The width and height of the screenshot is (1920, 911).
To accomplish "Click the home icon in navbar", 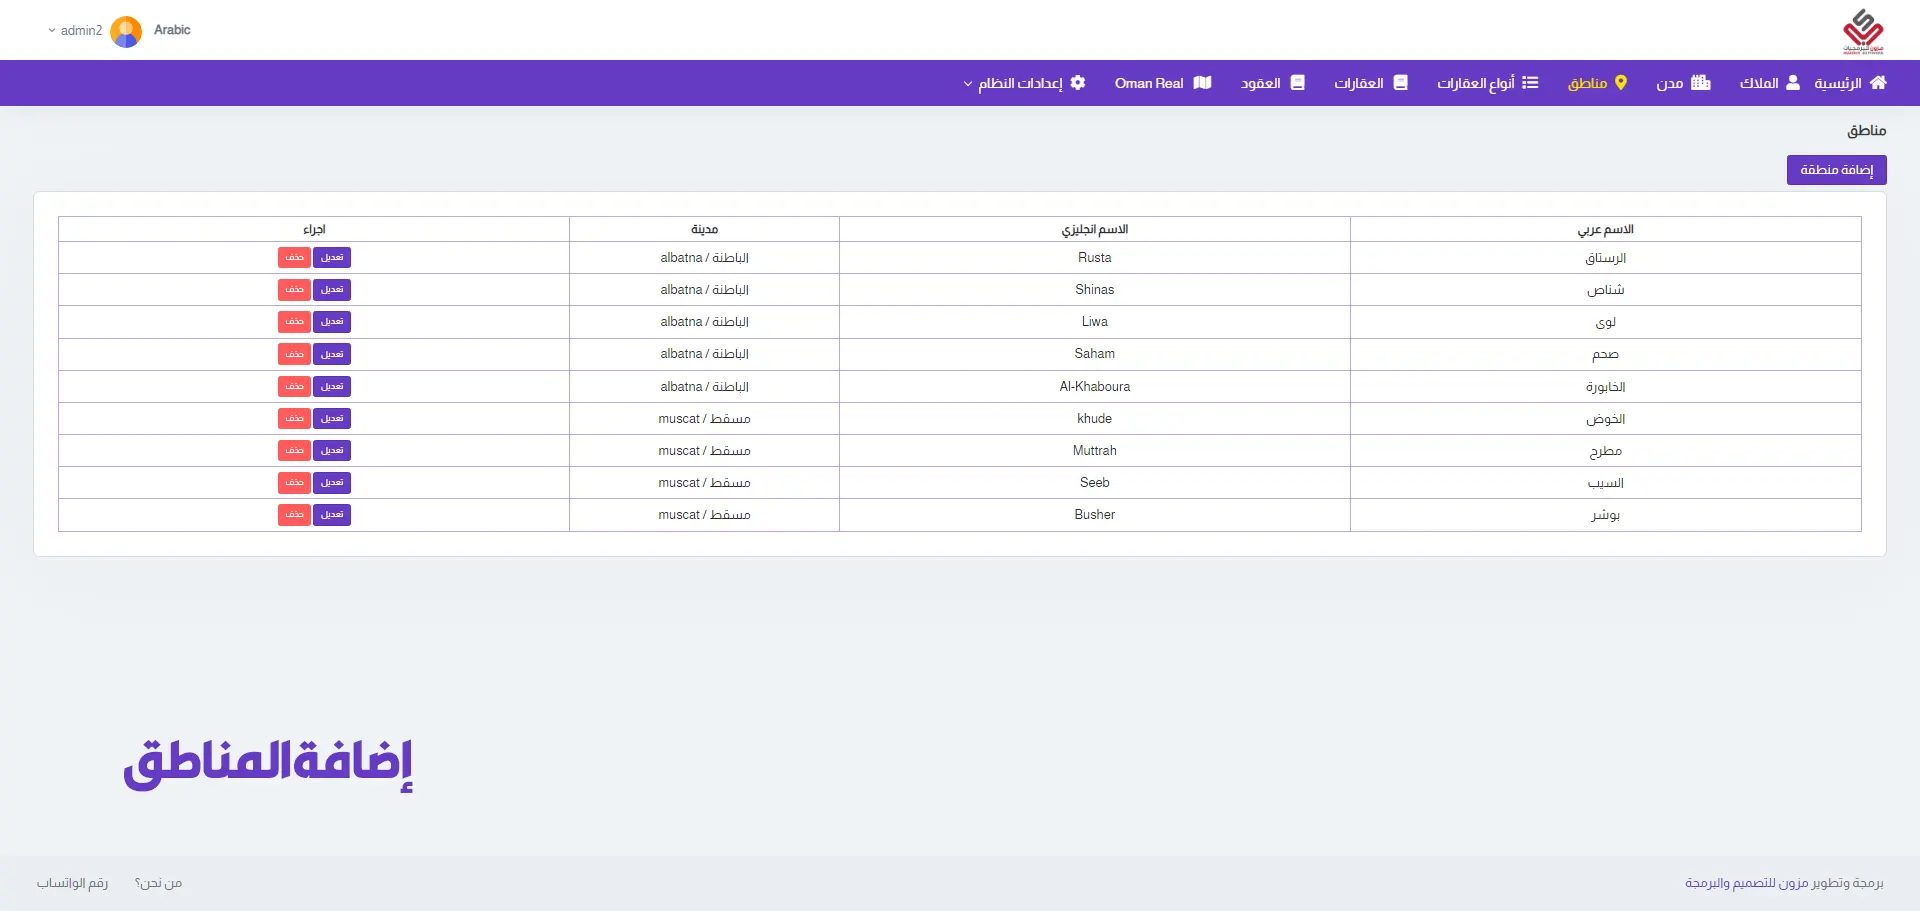I will [1878, 83].
